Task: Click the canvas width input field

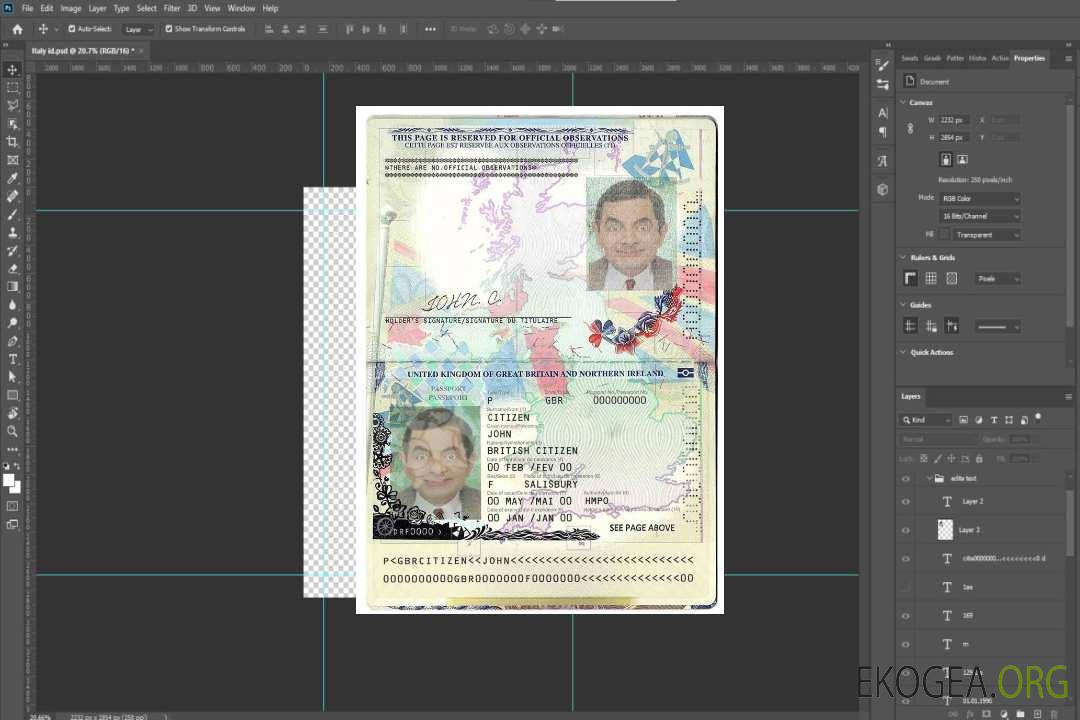Action: click(x=954, y=120)
